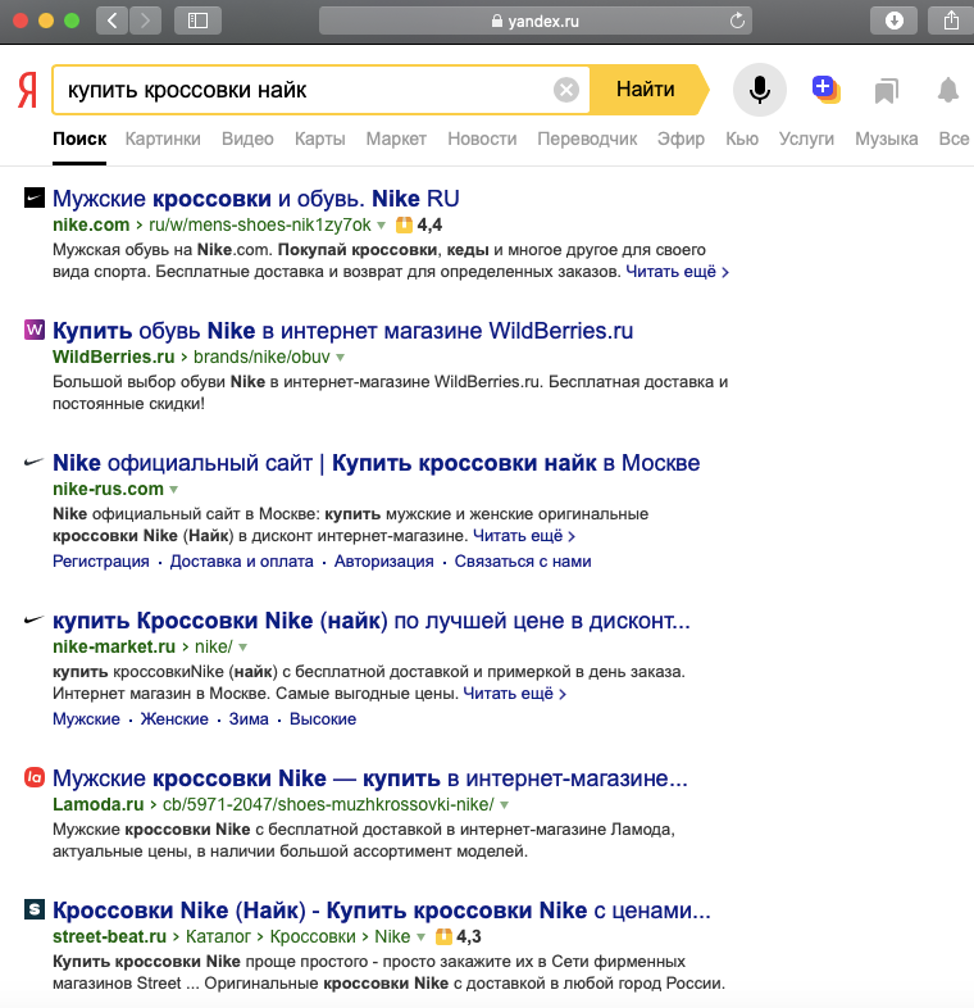Image resolution: width=974 pixels, height=1008 pixels.
Task: Open nike-market.ru result title
Action: [371, 621]
